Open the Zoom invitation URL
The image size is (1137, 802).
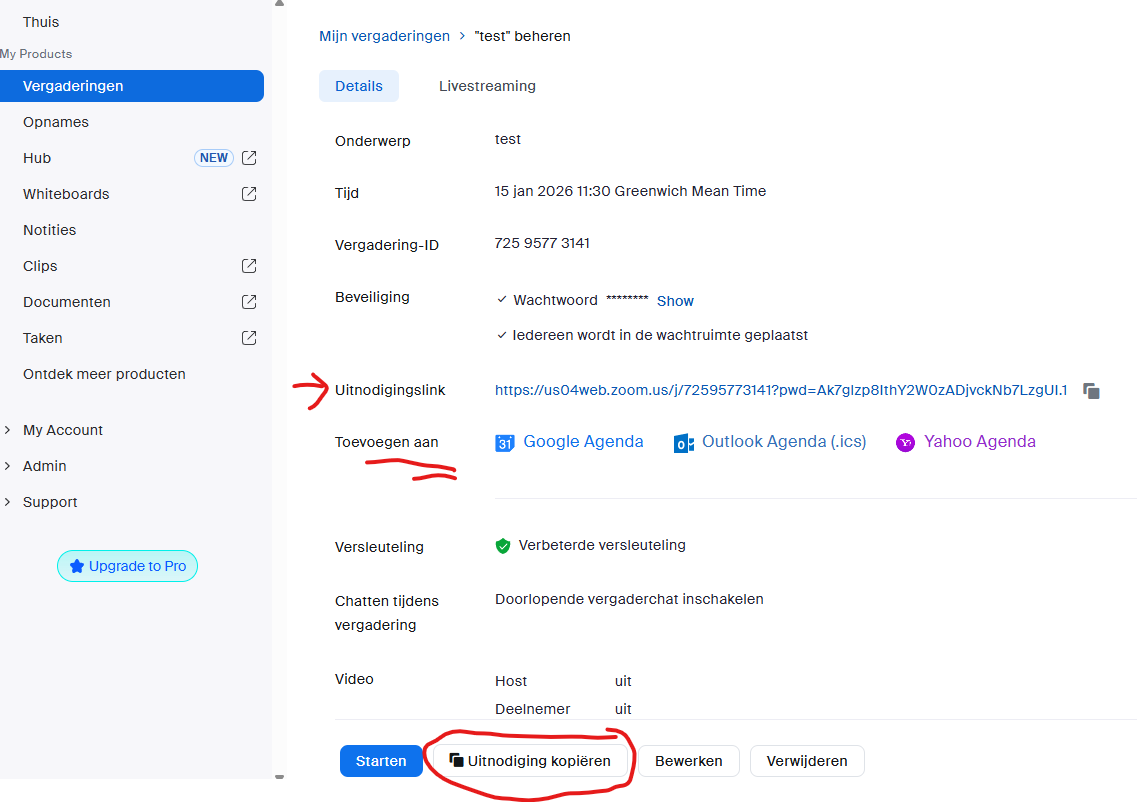[780, 390]
